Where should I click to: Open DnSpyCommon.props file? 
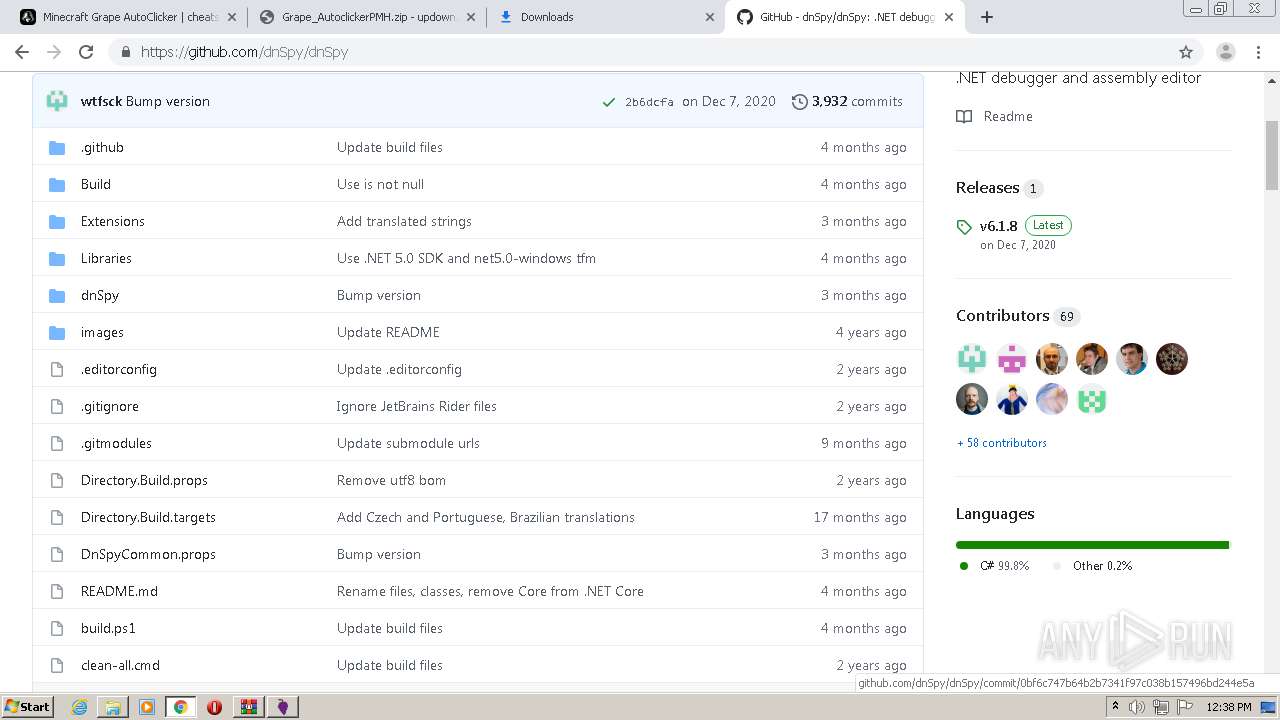148,555
